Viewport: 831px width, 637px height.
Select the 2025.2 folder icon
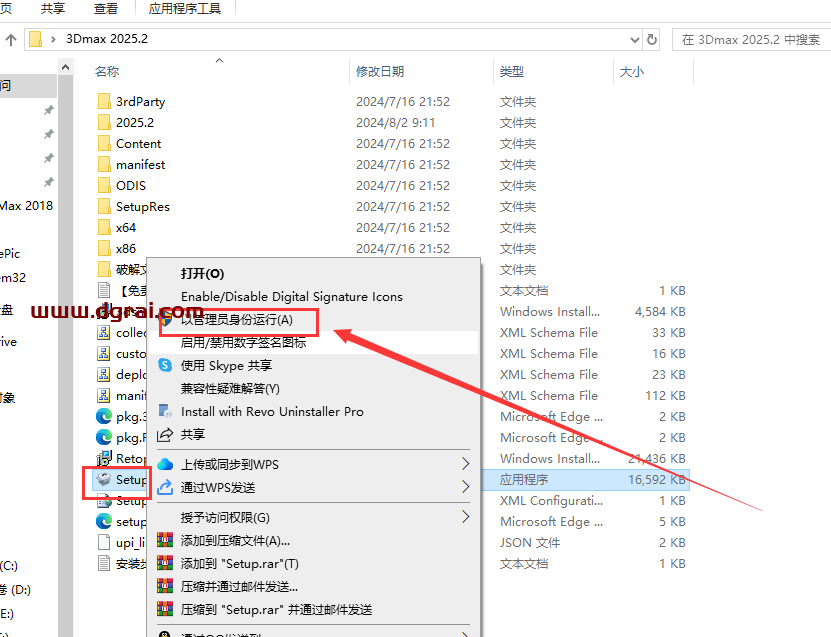104,122
